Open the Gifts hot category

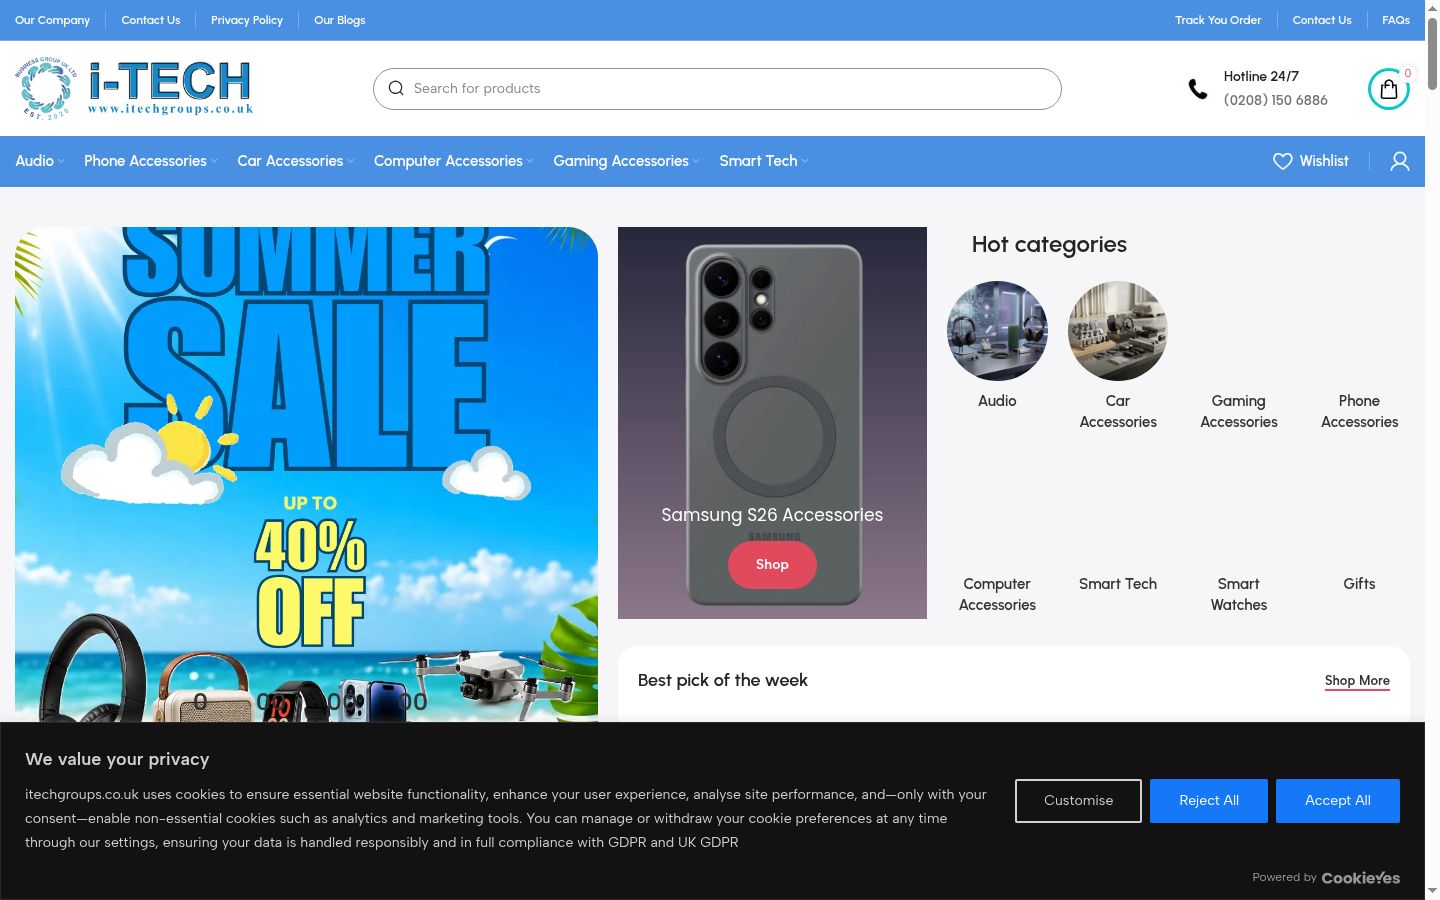coord(1359,584)
